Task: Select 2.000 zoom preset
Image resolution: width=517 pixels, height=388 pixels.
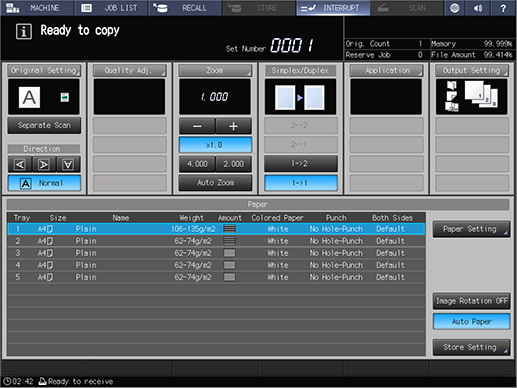Action: [x=233, y=164]
